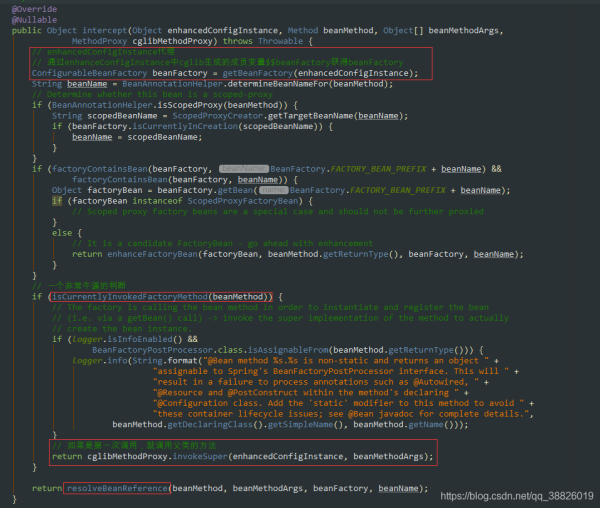This screenshot has width=600, height=508.
Task: Click the invokeSuper method call
Action: [200, 456]
